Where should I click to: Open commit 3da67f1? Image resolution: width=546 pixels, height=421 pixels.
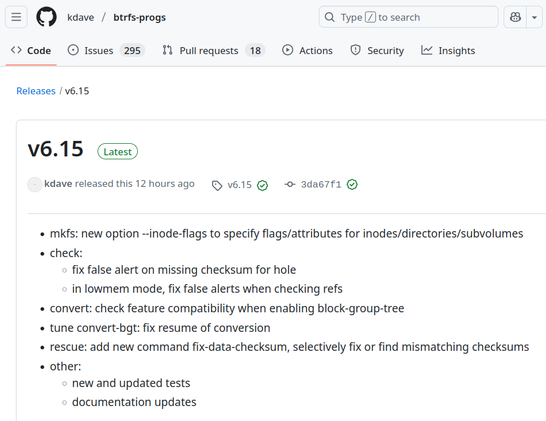point(321,185)
